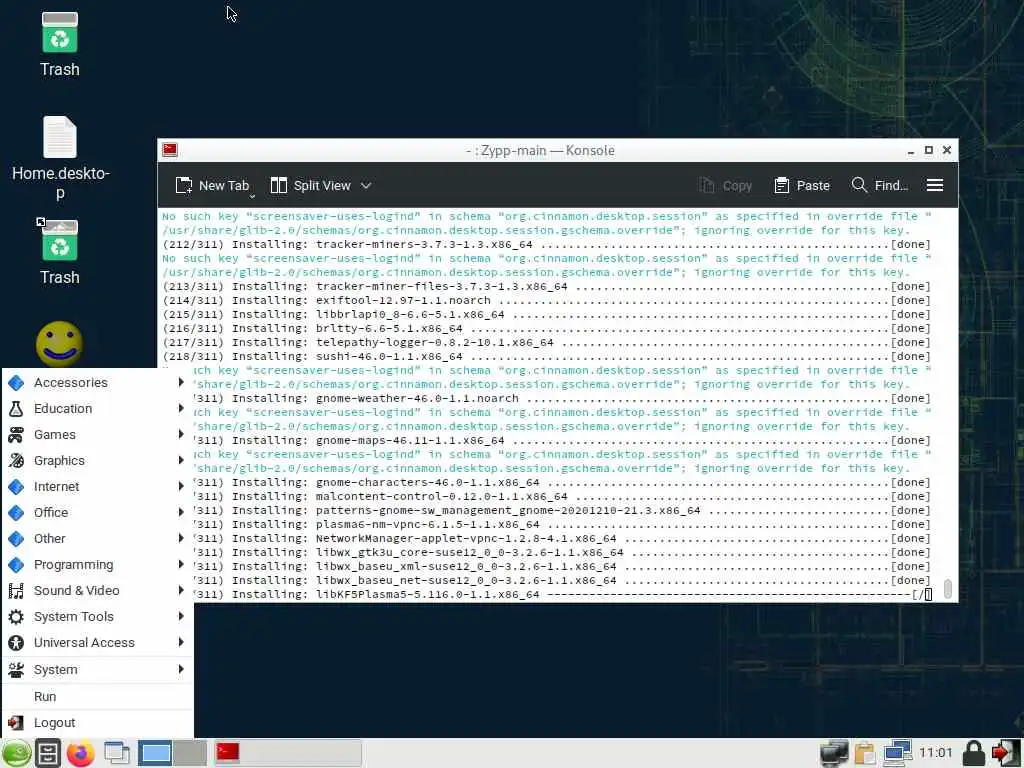Open Find in Konsole toolbar
This screenshot has width=1024, height=768.
click(x=880, y=185)
